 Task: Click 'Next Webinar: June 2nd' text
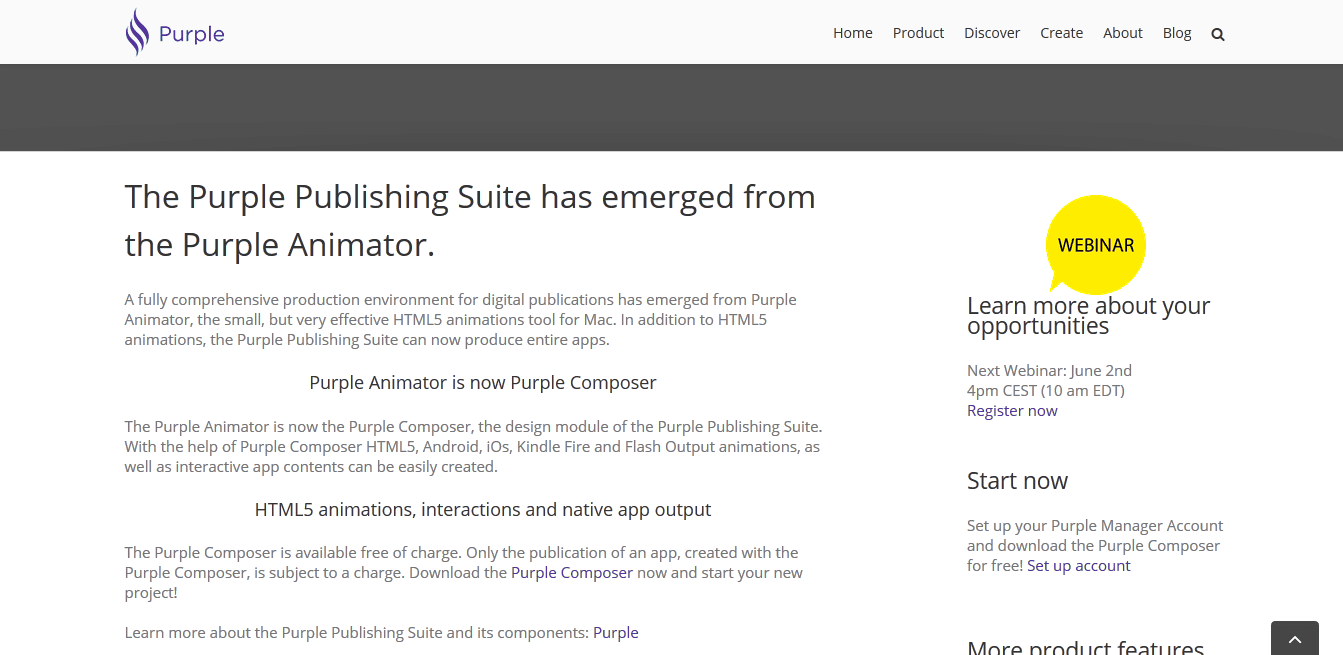[1049, 371]
